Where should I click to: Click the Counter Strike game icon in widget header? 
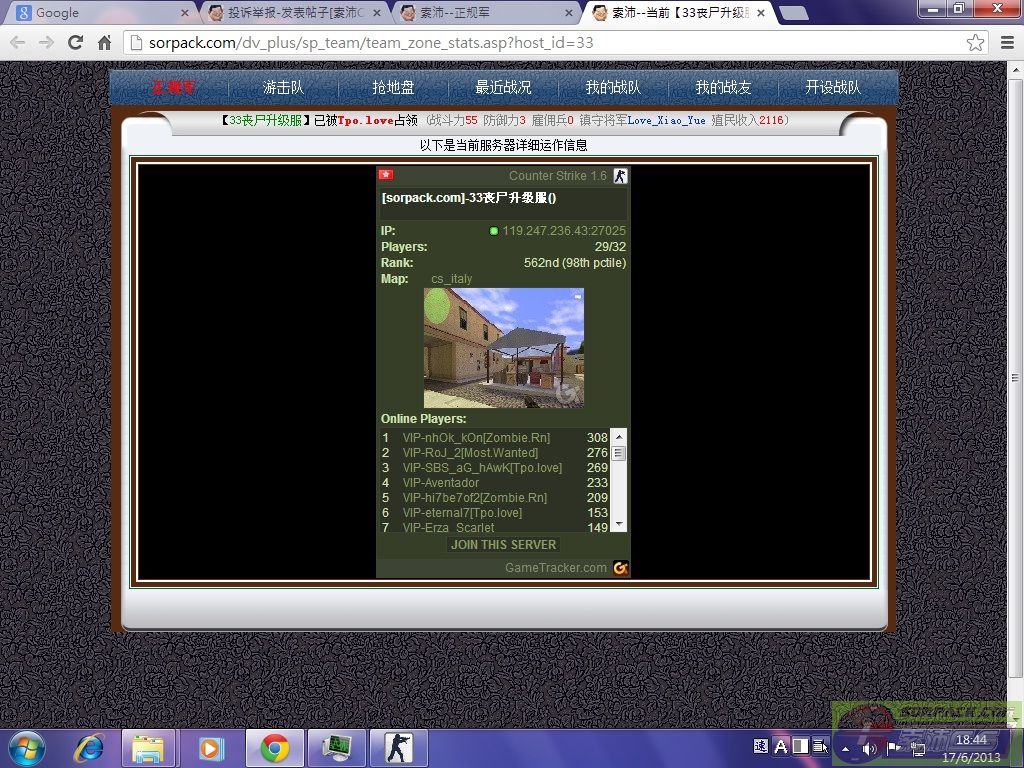point(620,176)
